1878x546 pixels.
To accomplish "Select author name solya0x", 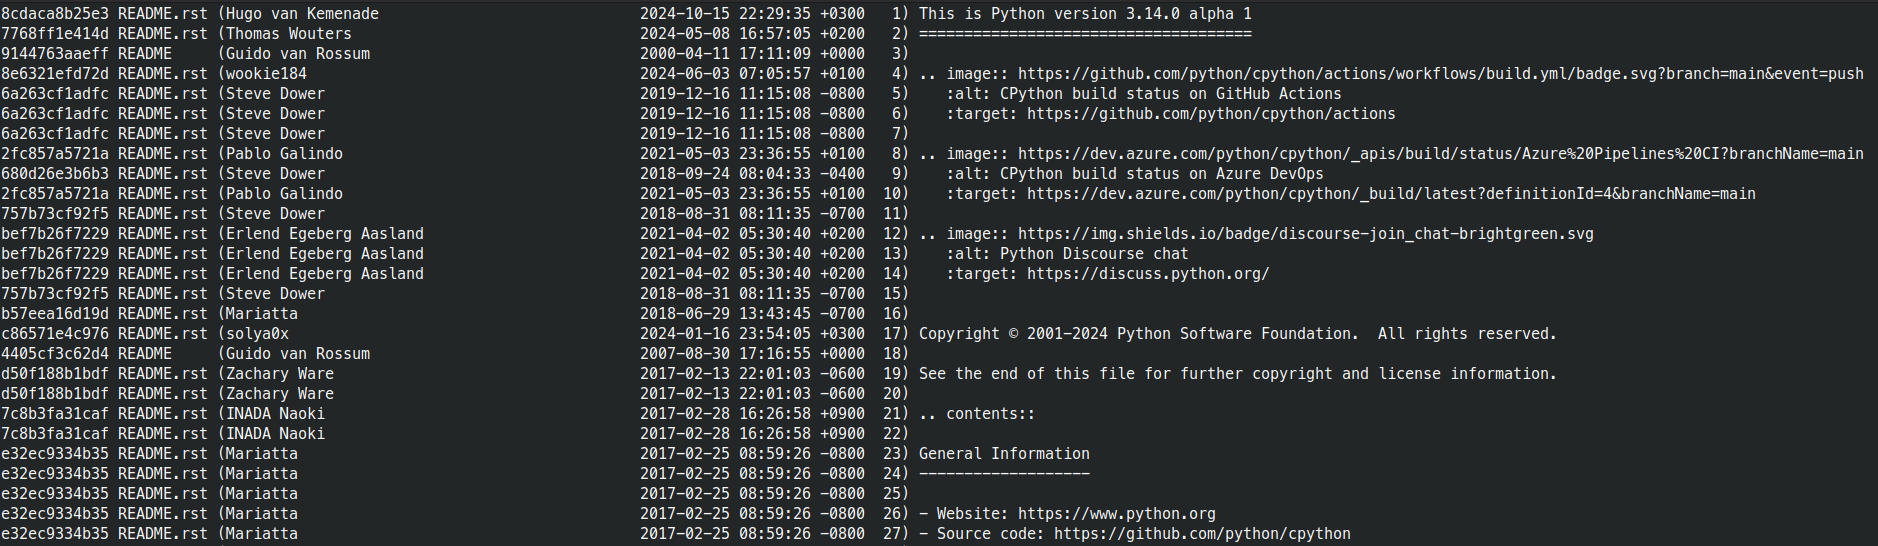I will [x=257, y=334].
